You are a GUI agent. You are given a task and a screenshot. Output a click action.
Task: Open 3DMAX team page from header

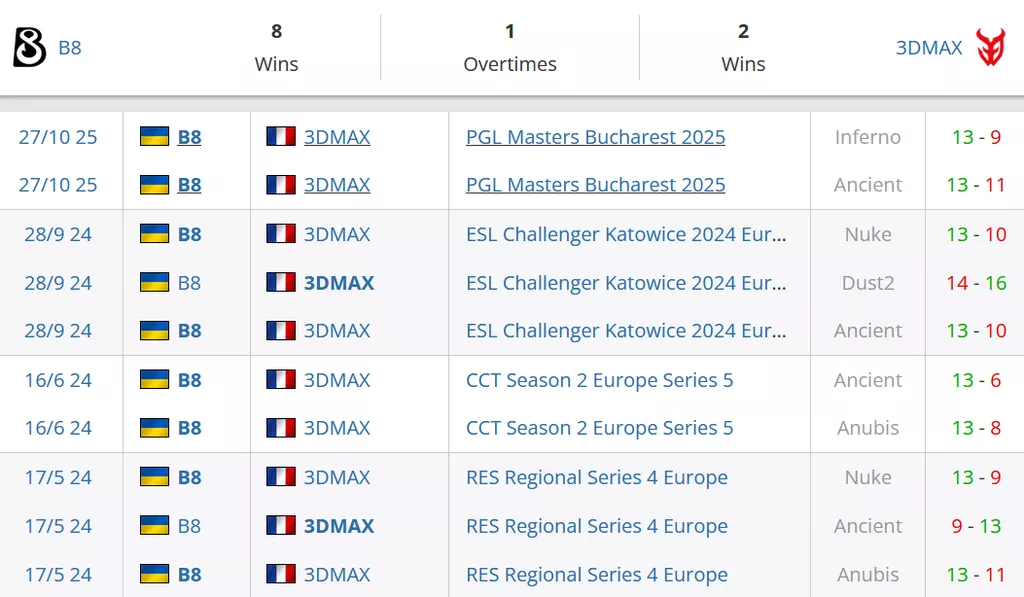point(929,47)
